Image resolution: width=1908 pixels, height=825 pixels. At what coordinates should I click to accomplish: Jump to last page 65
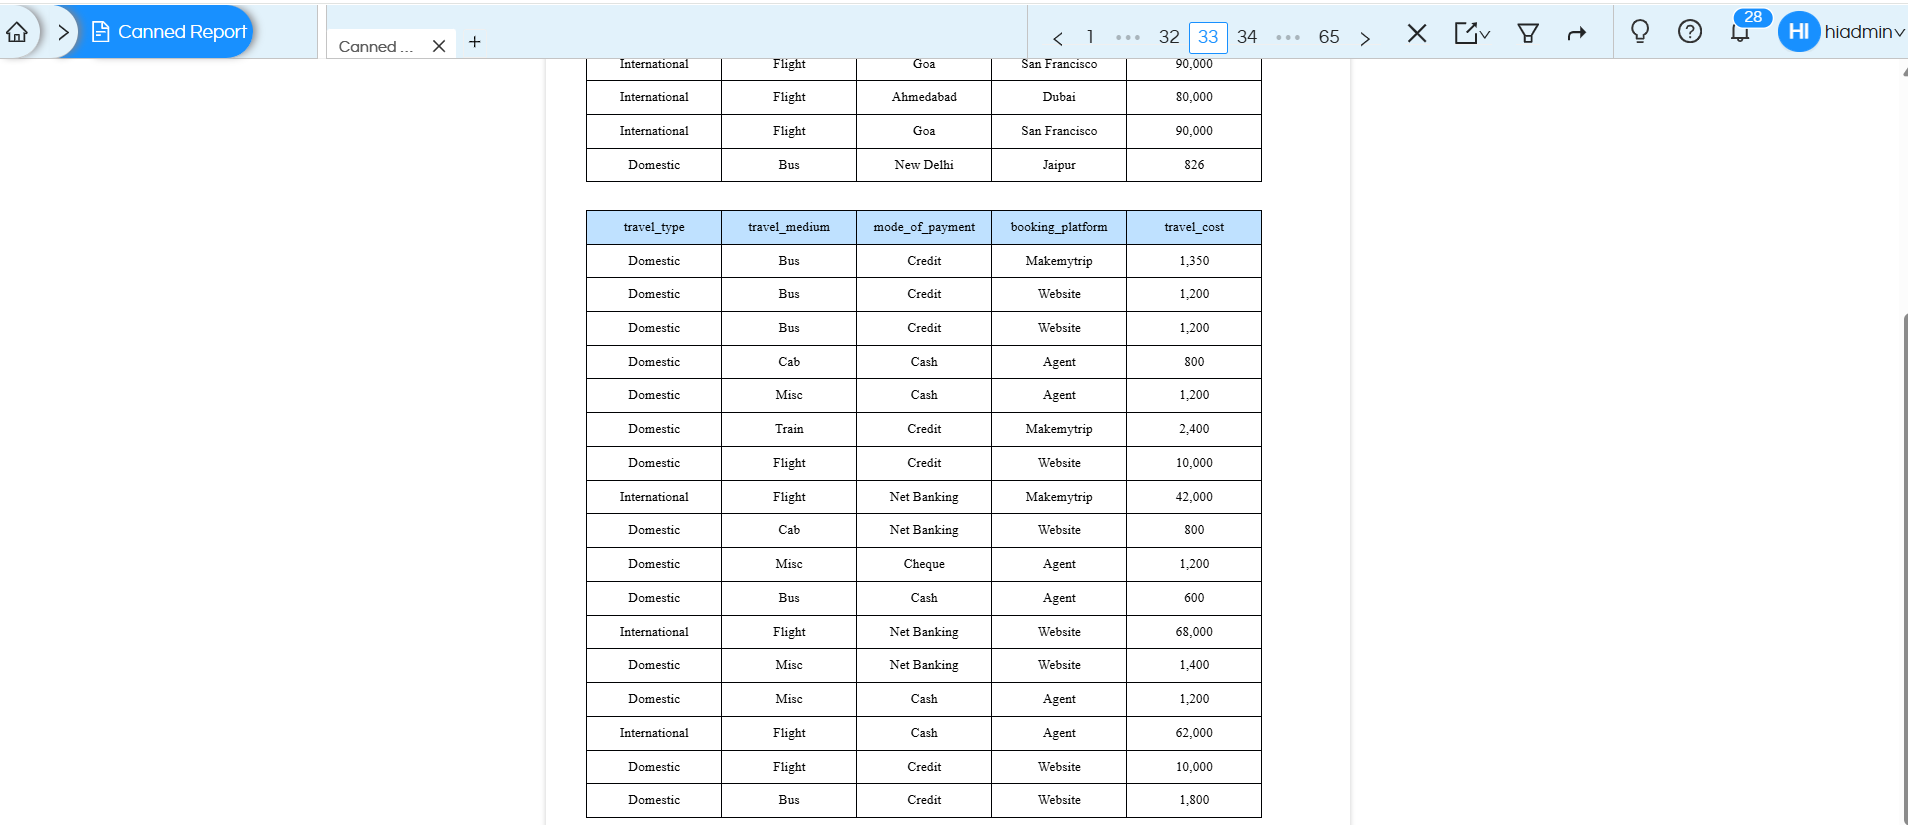(1329, 37)
